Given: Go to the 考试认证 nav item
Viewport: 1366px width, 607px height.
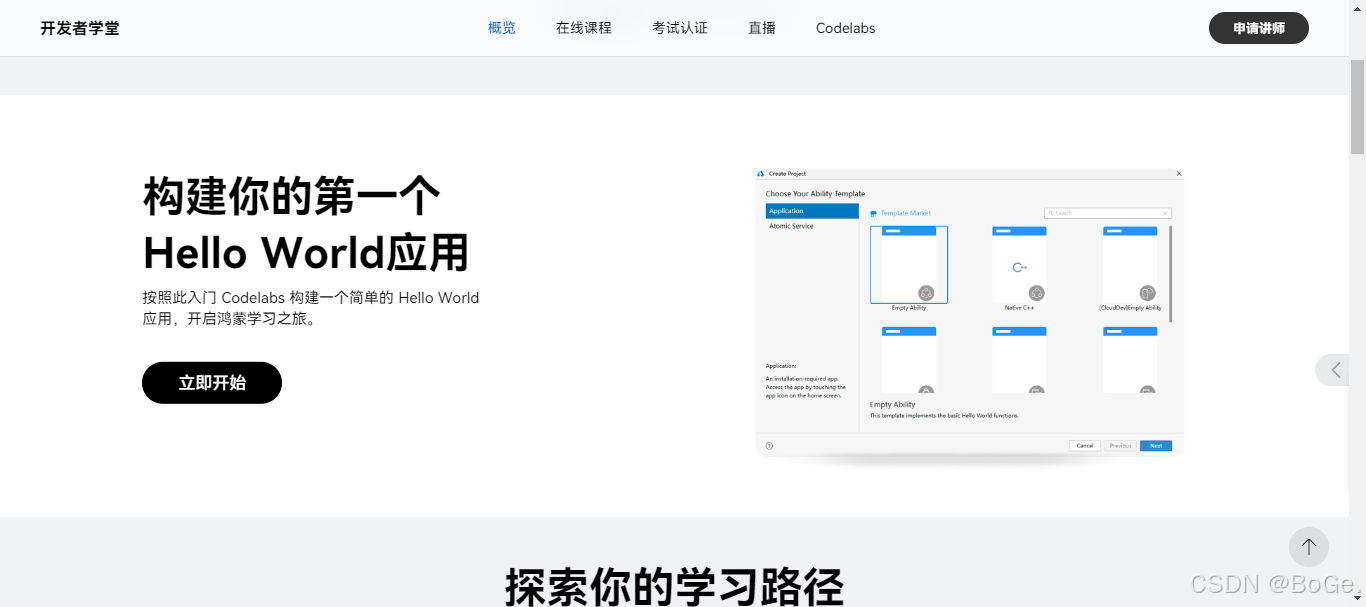Looking at the screenshot, I should click(680, 28).
